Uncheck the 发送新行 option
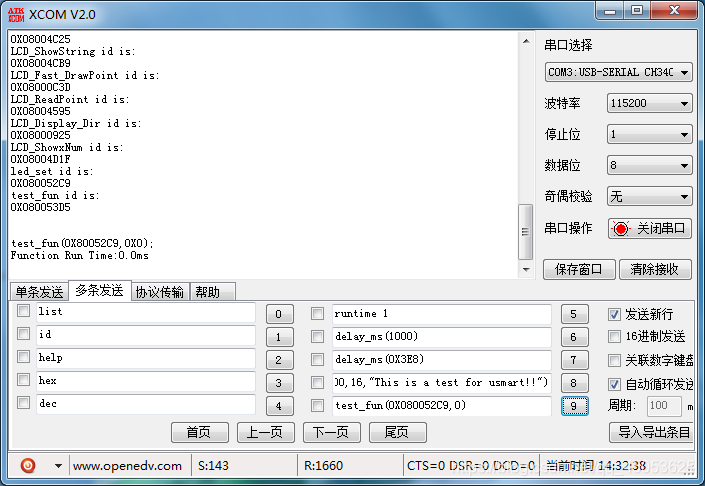 (614, 314)
